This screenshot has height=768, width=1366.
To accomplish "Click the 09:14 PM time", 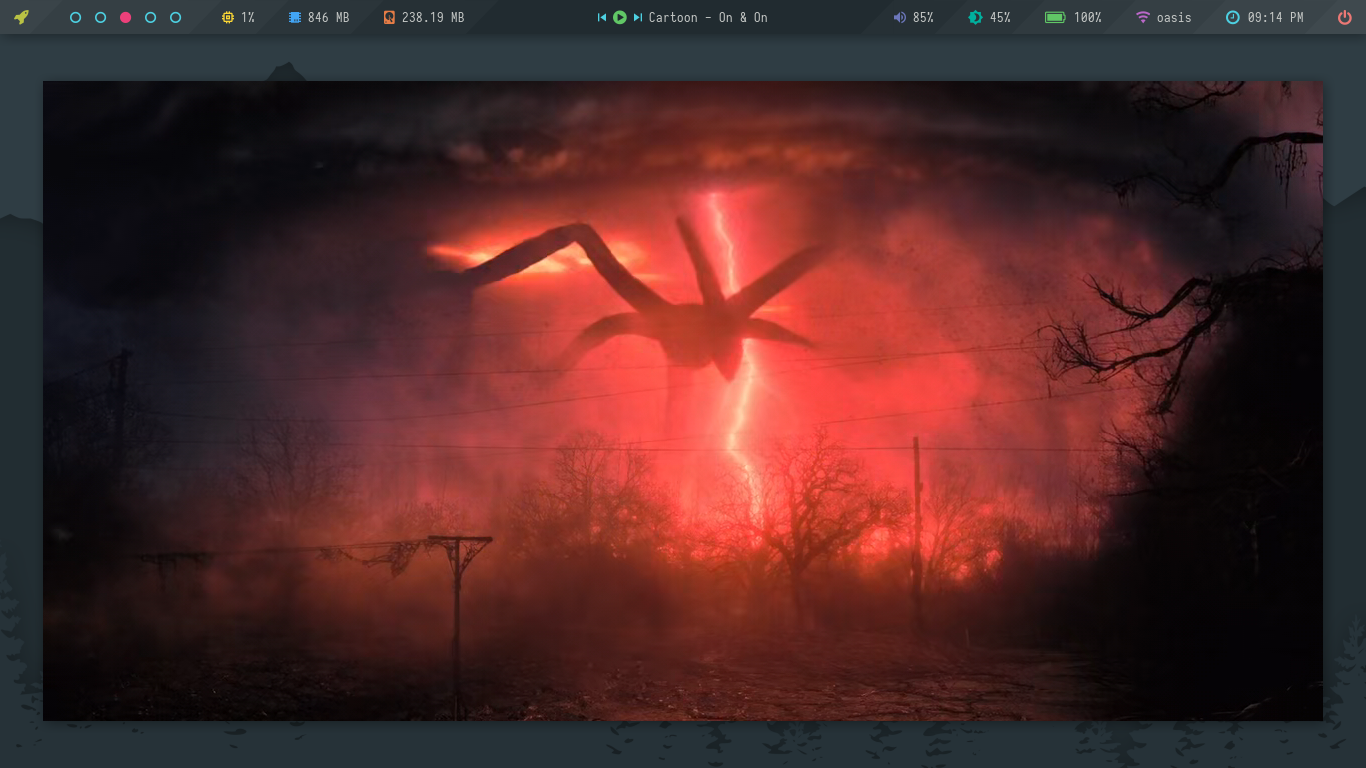I will [x=1275, y=17].
